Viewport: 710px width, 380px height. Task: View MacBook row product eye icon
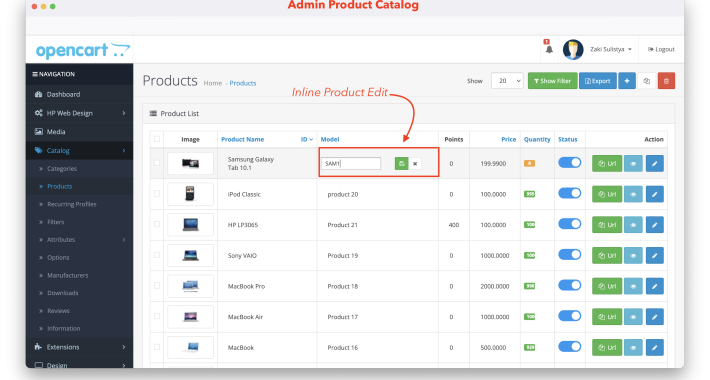coord(633,347)
